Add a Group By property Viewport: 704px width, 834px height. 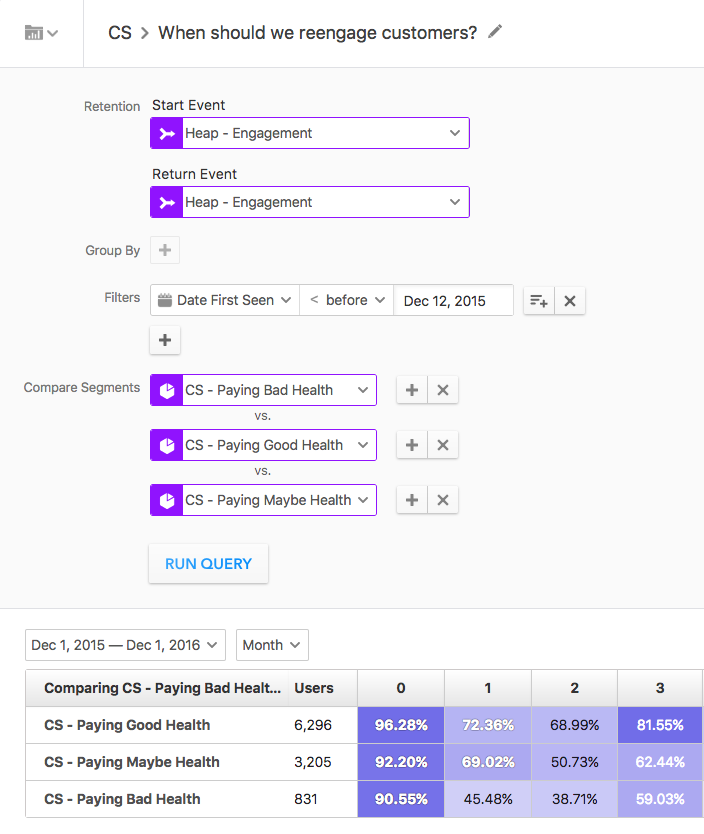(165, 250)
